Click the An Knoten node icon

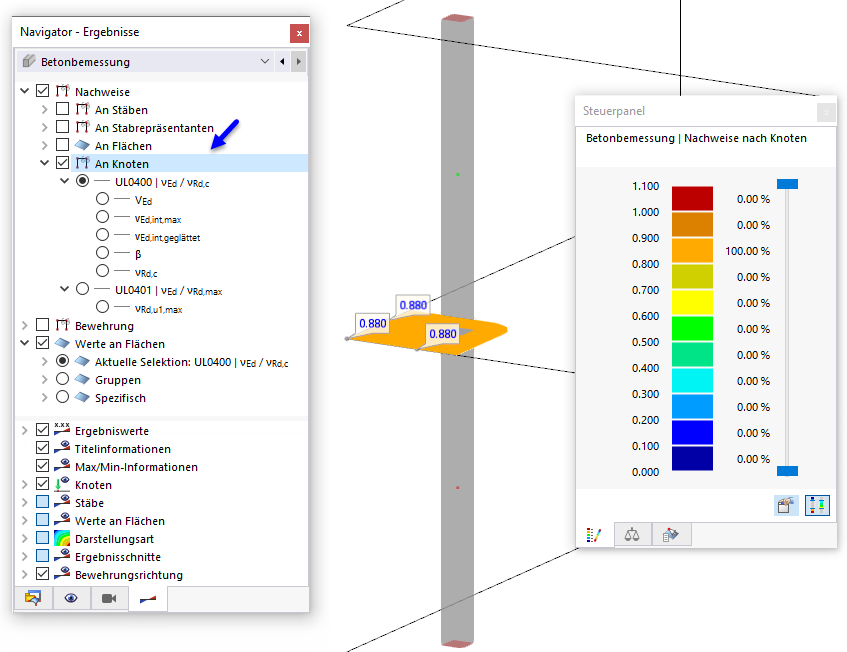[83, 163]
